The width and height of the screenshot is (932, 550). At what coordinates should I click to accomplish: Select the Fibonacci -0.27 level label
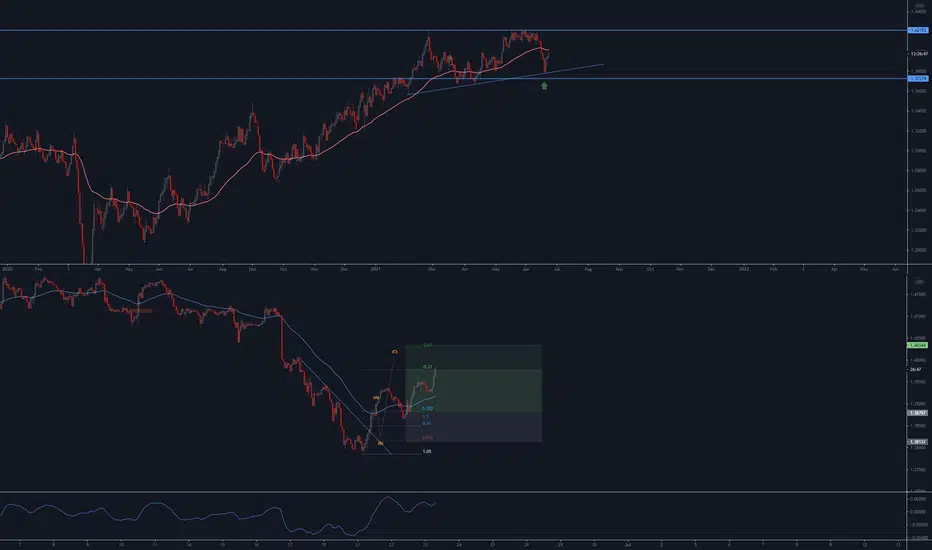tap(427, 367)
